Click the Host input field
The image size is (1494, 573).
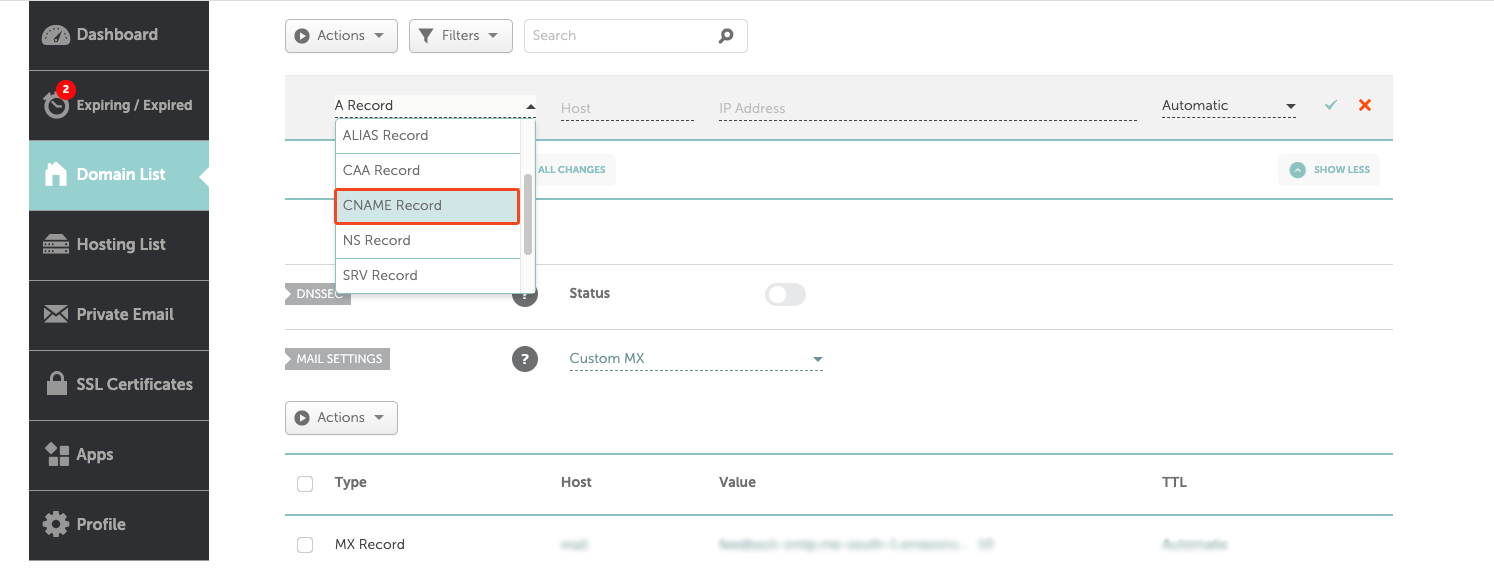pyautogui.click(x=627, y=108)
